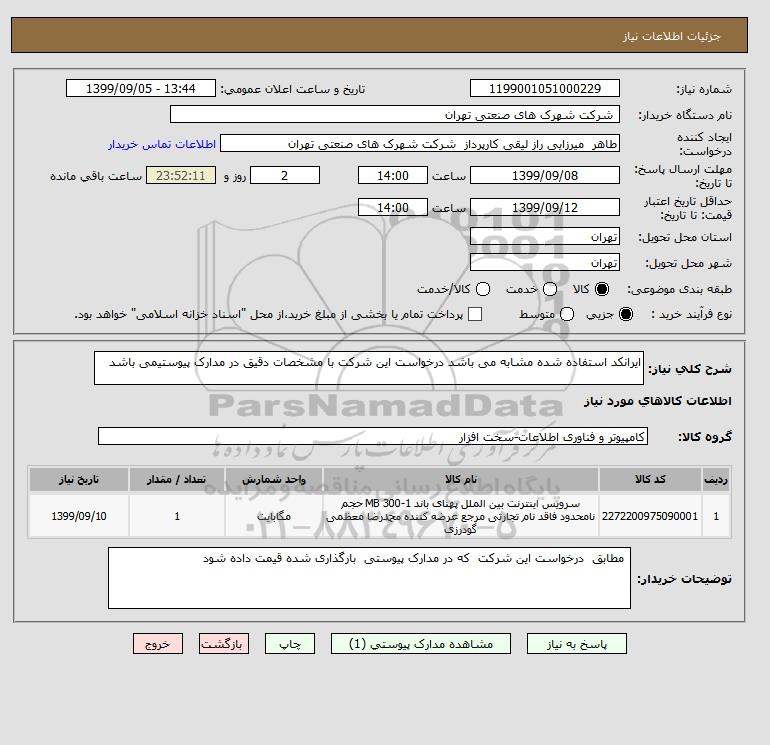Viewport: 770px width, 745px height.
Task: Click the بازگشت back button
Action: [224, 644]
